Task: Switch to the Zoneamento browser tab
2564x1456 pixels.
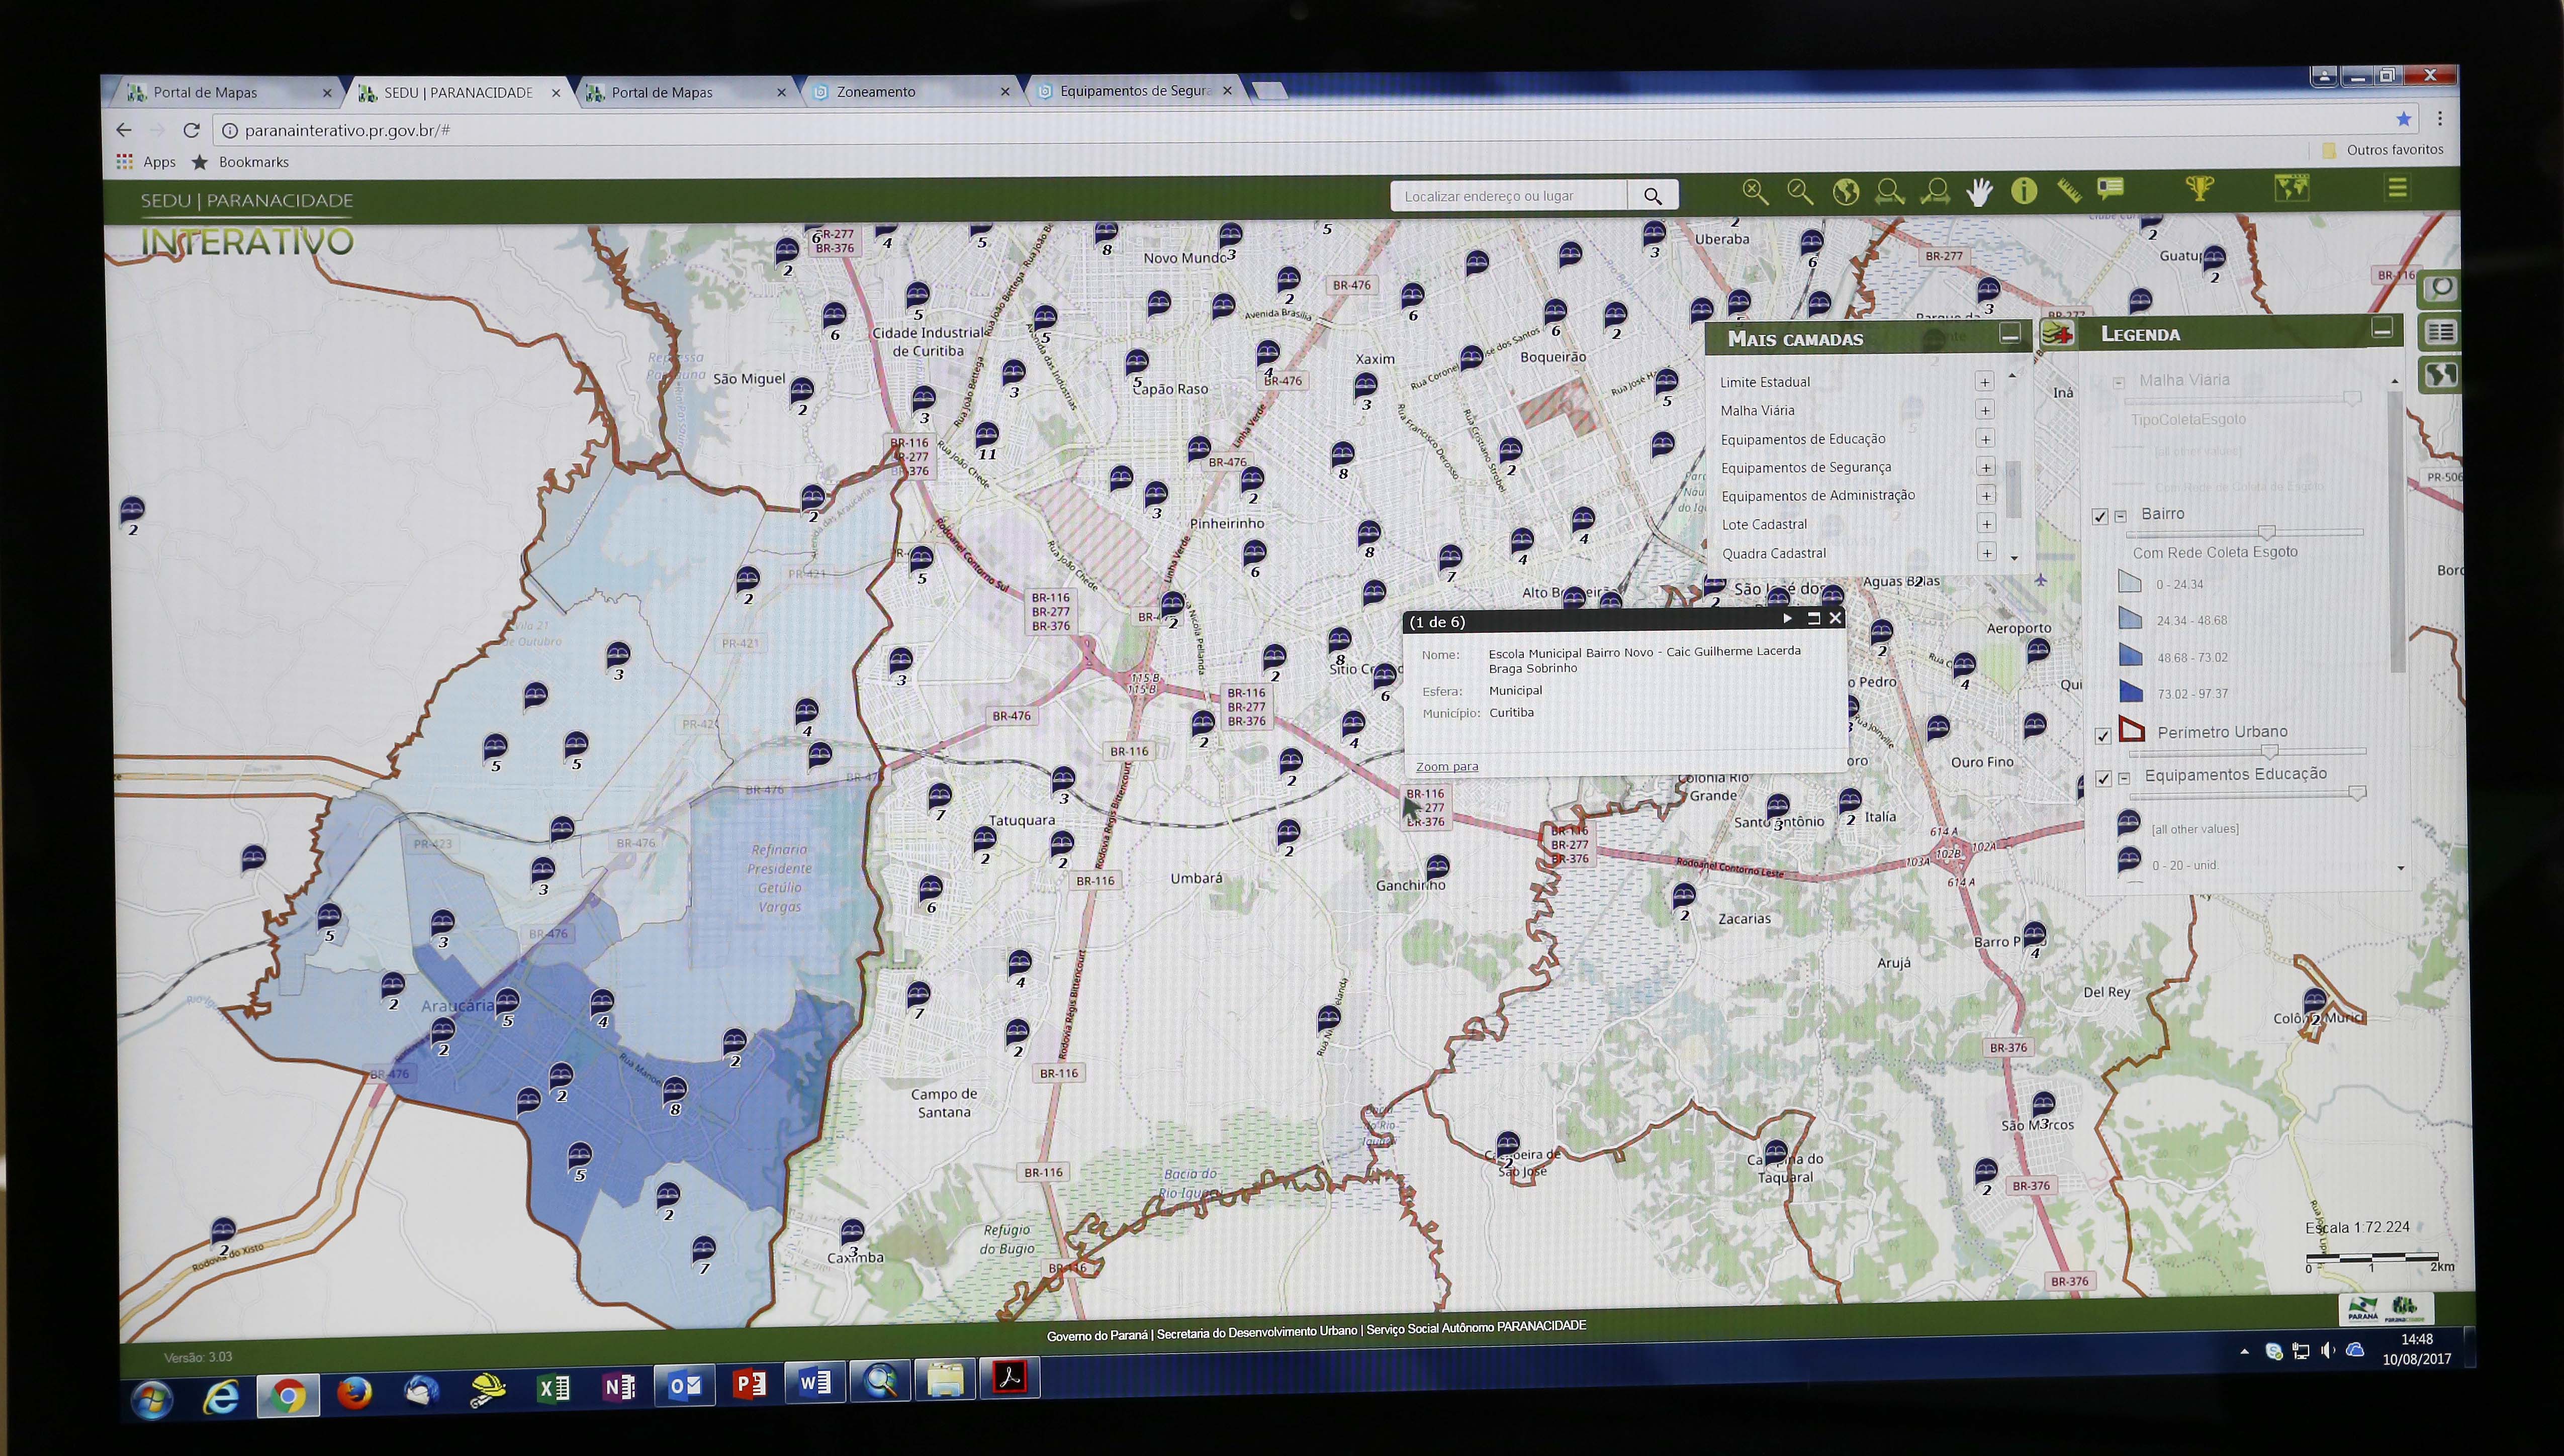Action: (876, 92)
